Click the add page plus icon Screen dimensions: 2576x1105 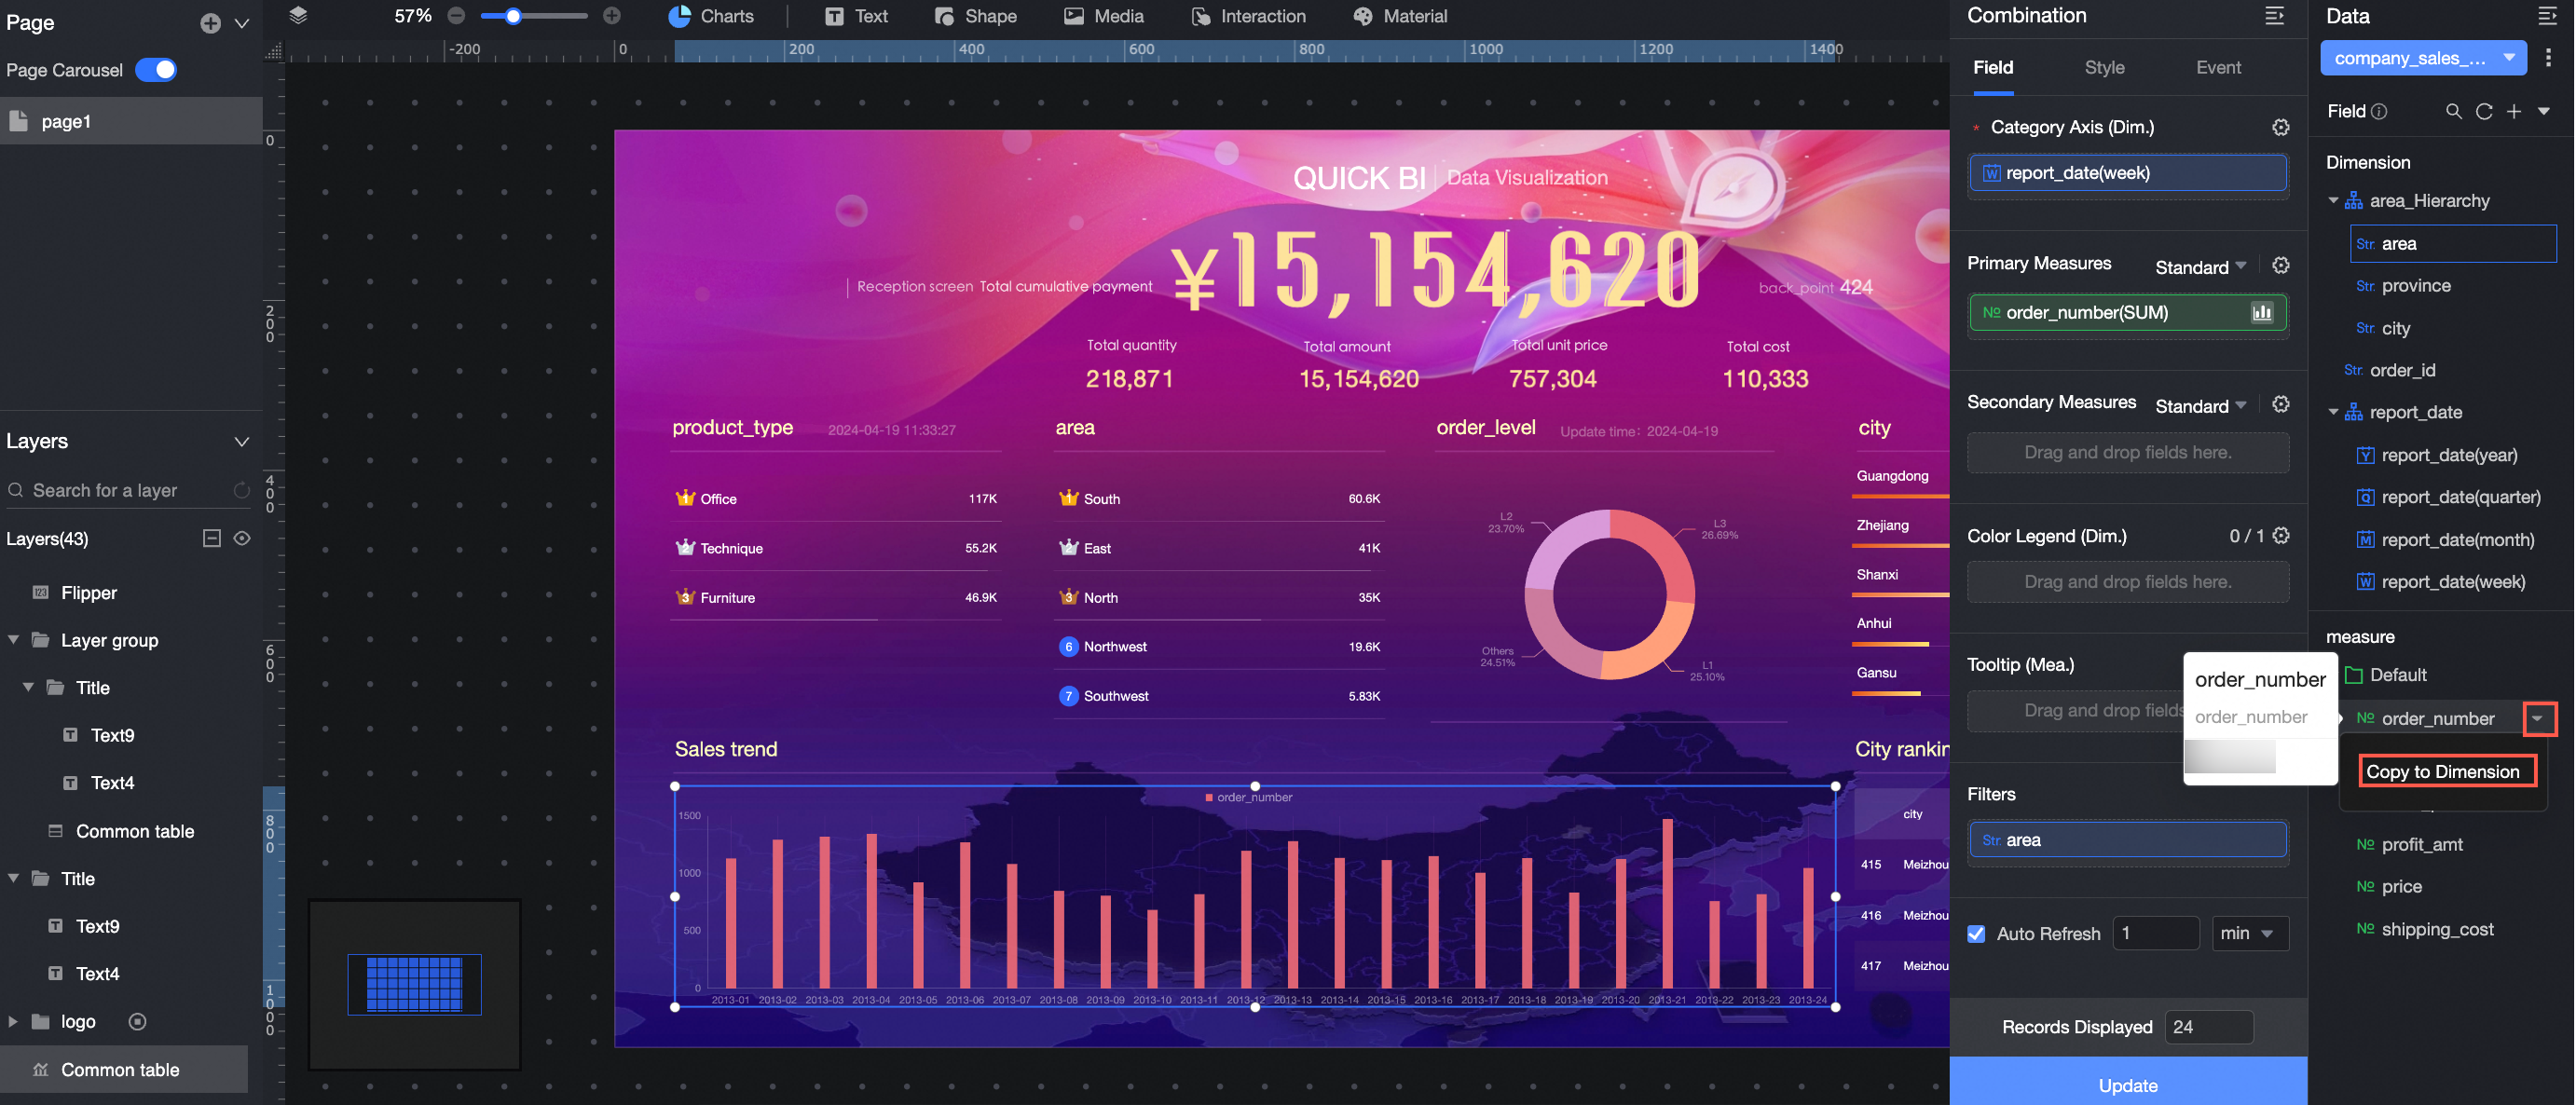(210, 23)
